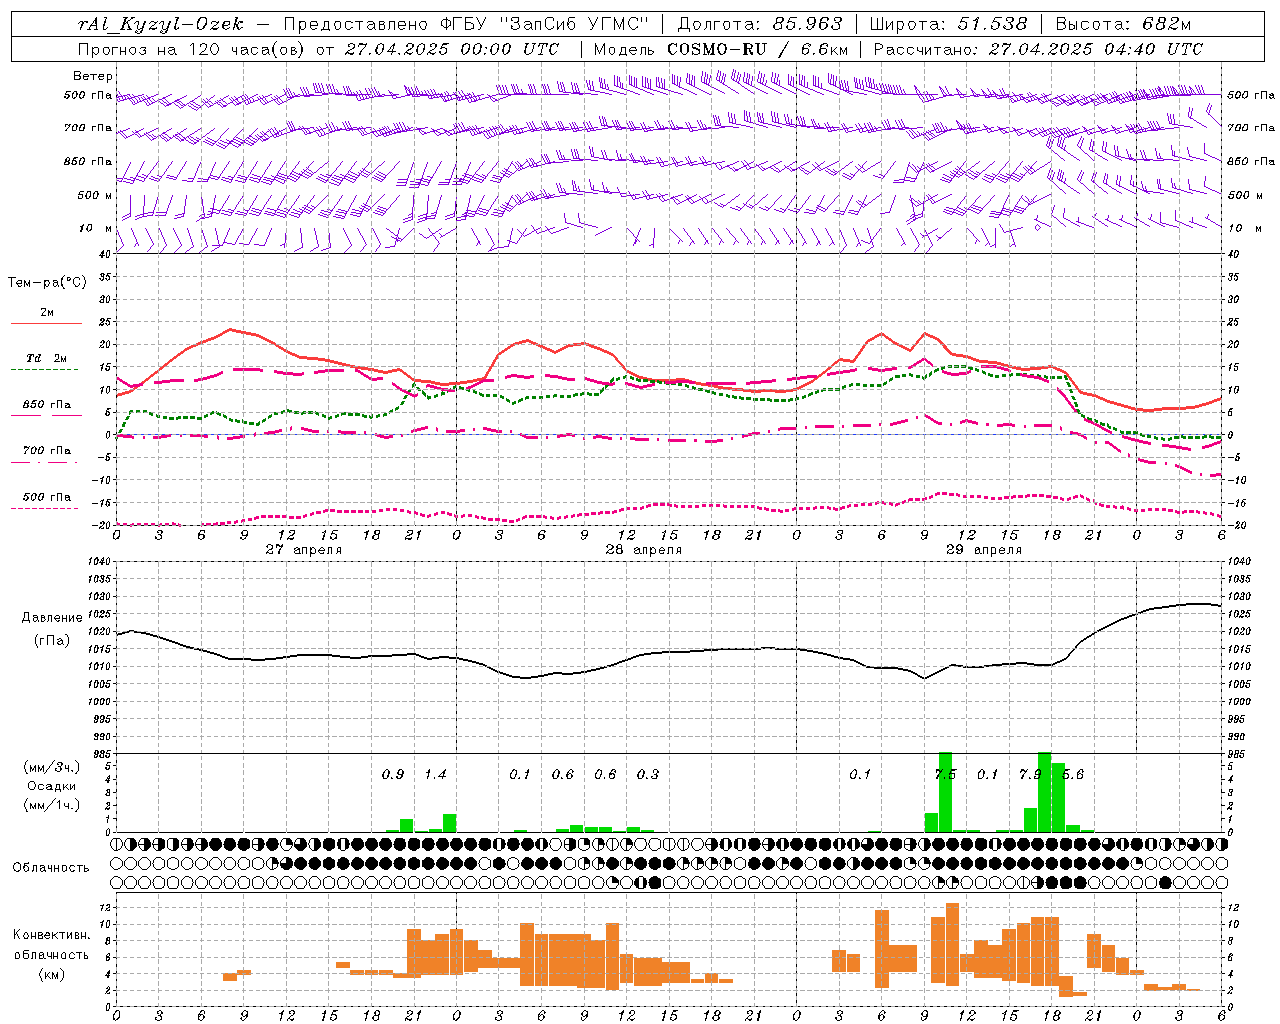
Task: Click the '(гПа)' unit under Давление
Action: (52, 641)
